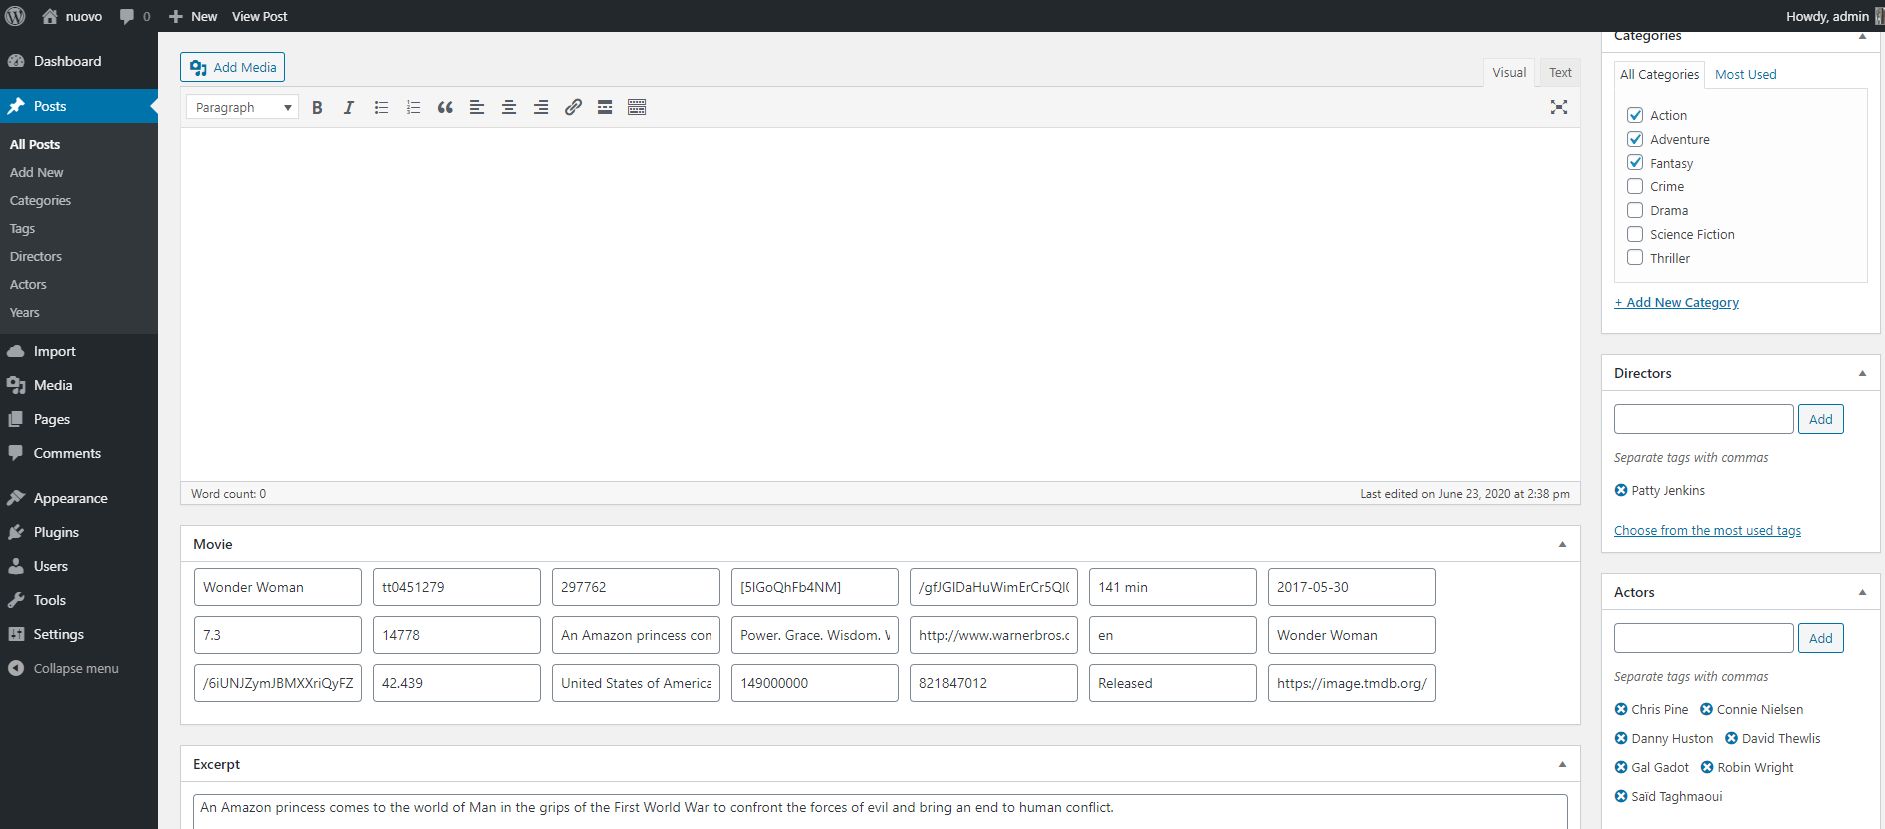Toggle the editor toolbar kitchen sink

tap(637, 107)
